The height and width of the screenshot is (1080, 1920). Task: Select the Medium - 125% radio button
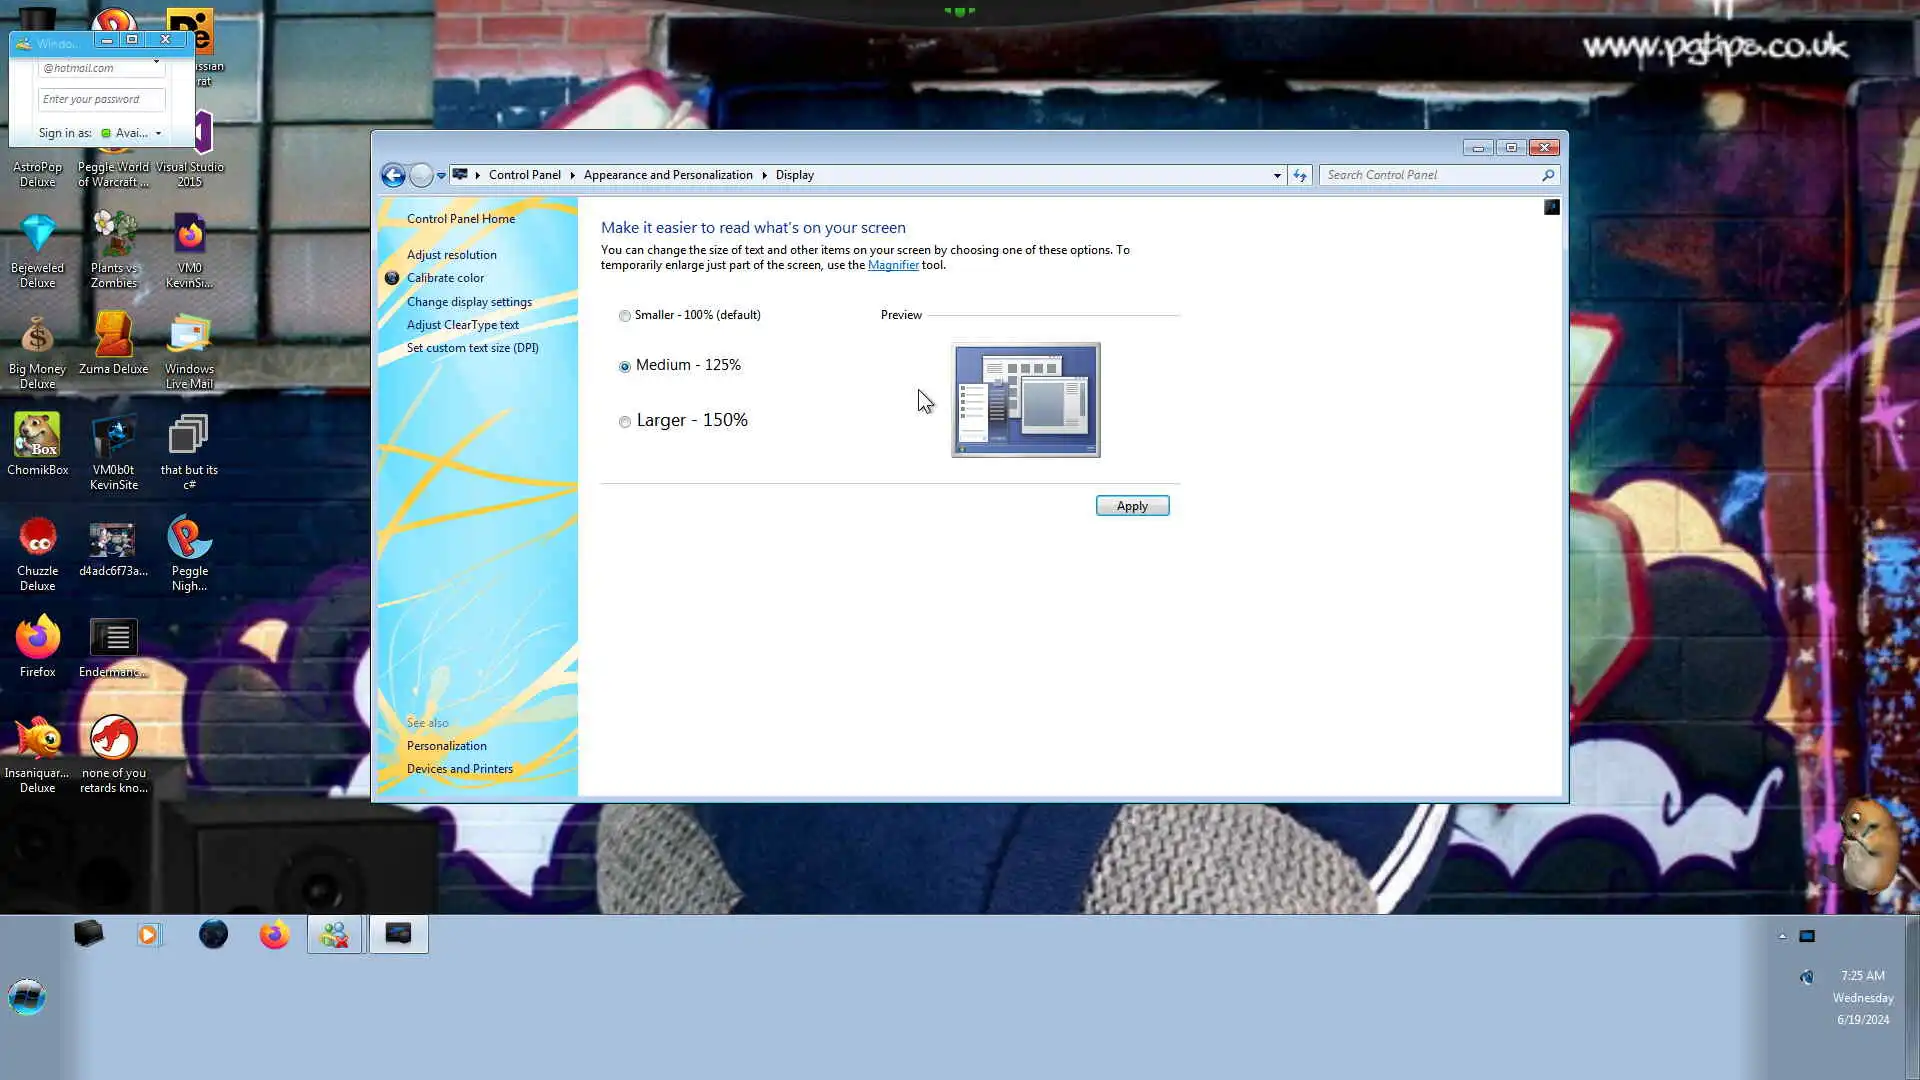[x=625, y=367]
